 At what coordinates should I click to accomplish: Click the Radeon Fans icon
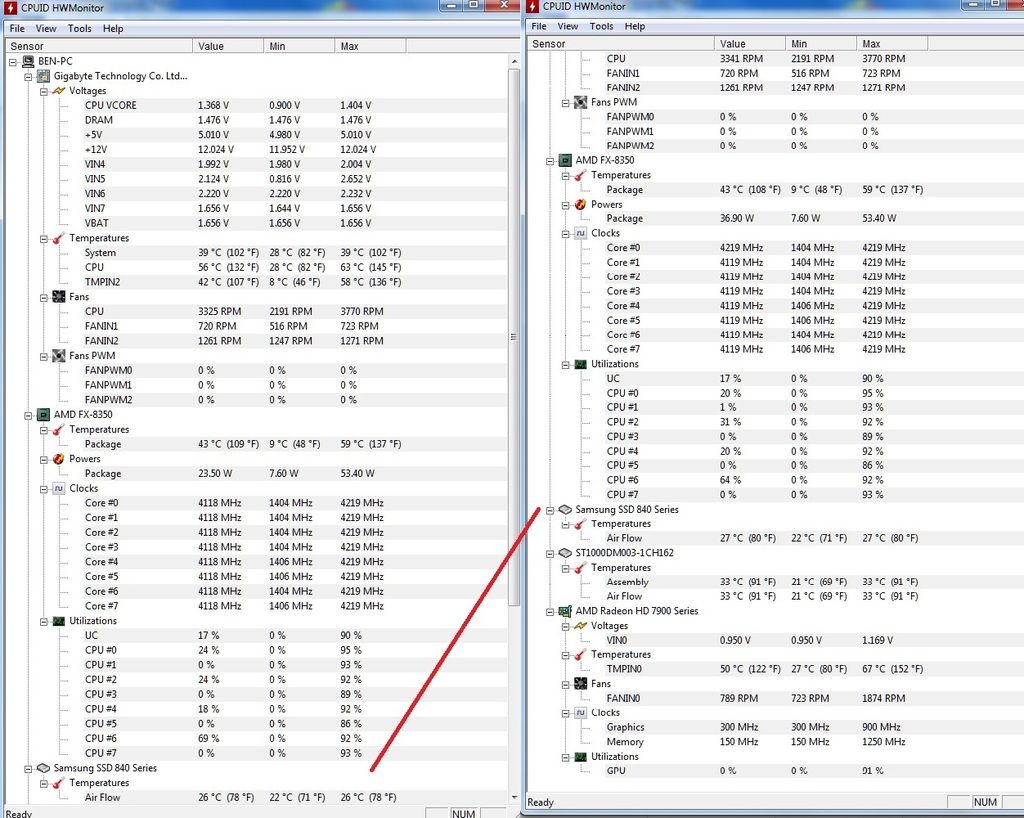coord(581,684)
